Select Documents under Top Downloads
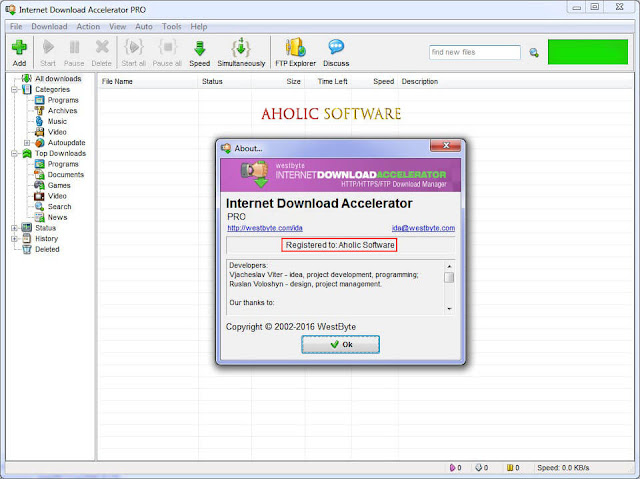Screen dimensions: 640x479 [66, 174]
